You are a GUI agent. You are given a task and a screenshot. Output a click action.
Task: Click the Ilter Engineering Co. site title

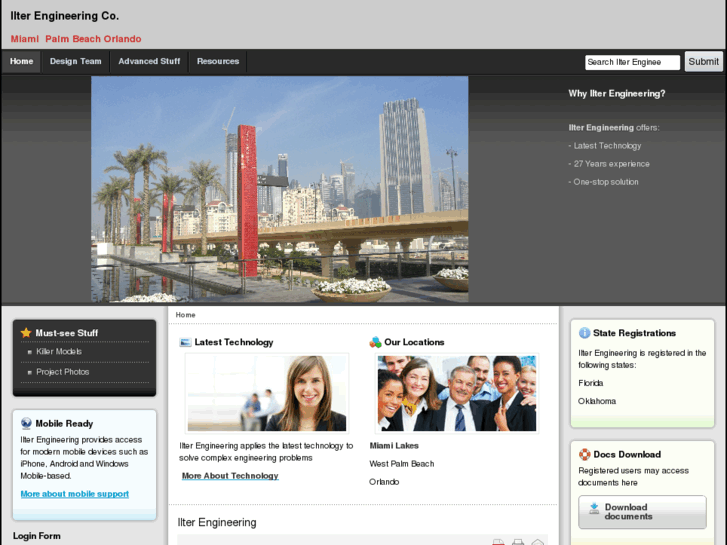click(x=64, y=16)
